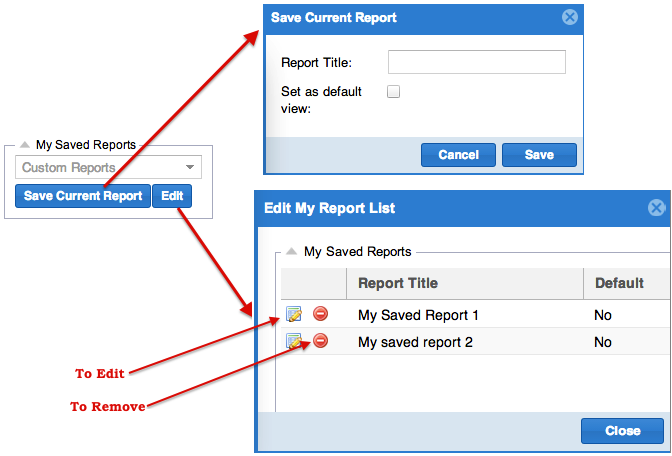Collapse My Saved Reports section in dialog
672x456 pixels.
pos(291,252)
